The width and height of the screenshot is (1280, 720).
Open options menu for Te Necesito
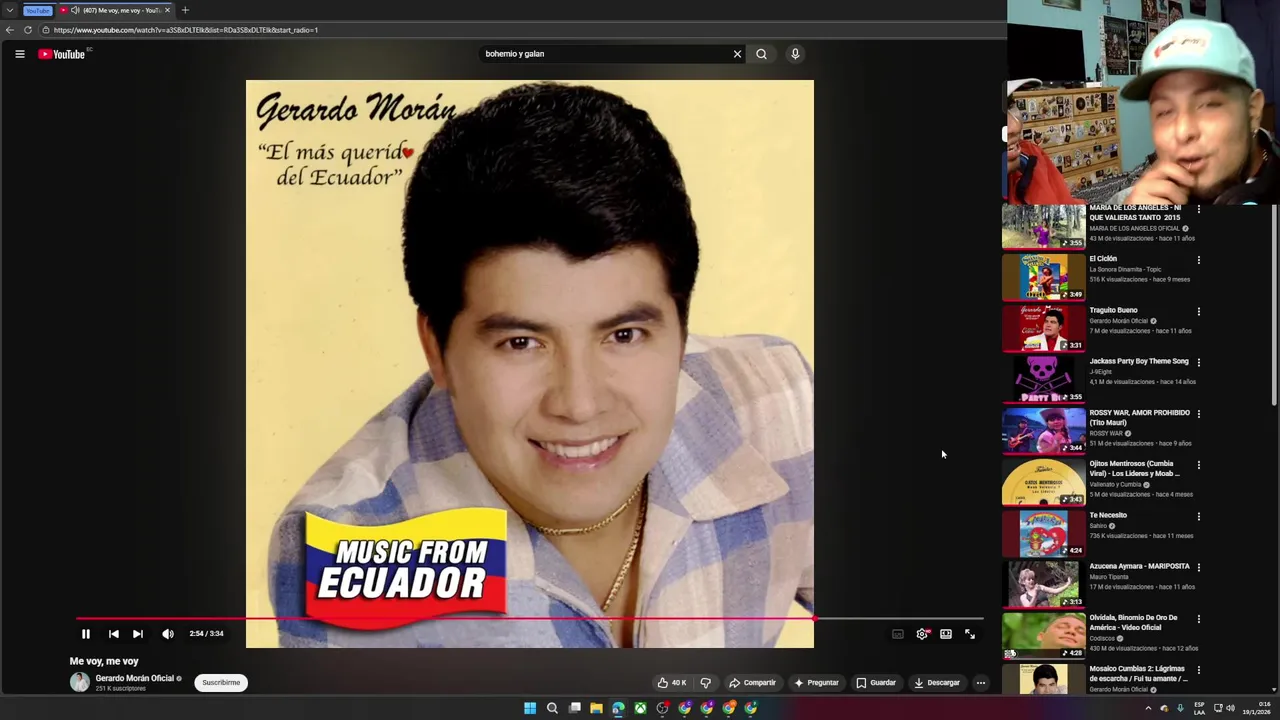[x=1199, y=516]
